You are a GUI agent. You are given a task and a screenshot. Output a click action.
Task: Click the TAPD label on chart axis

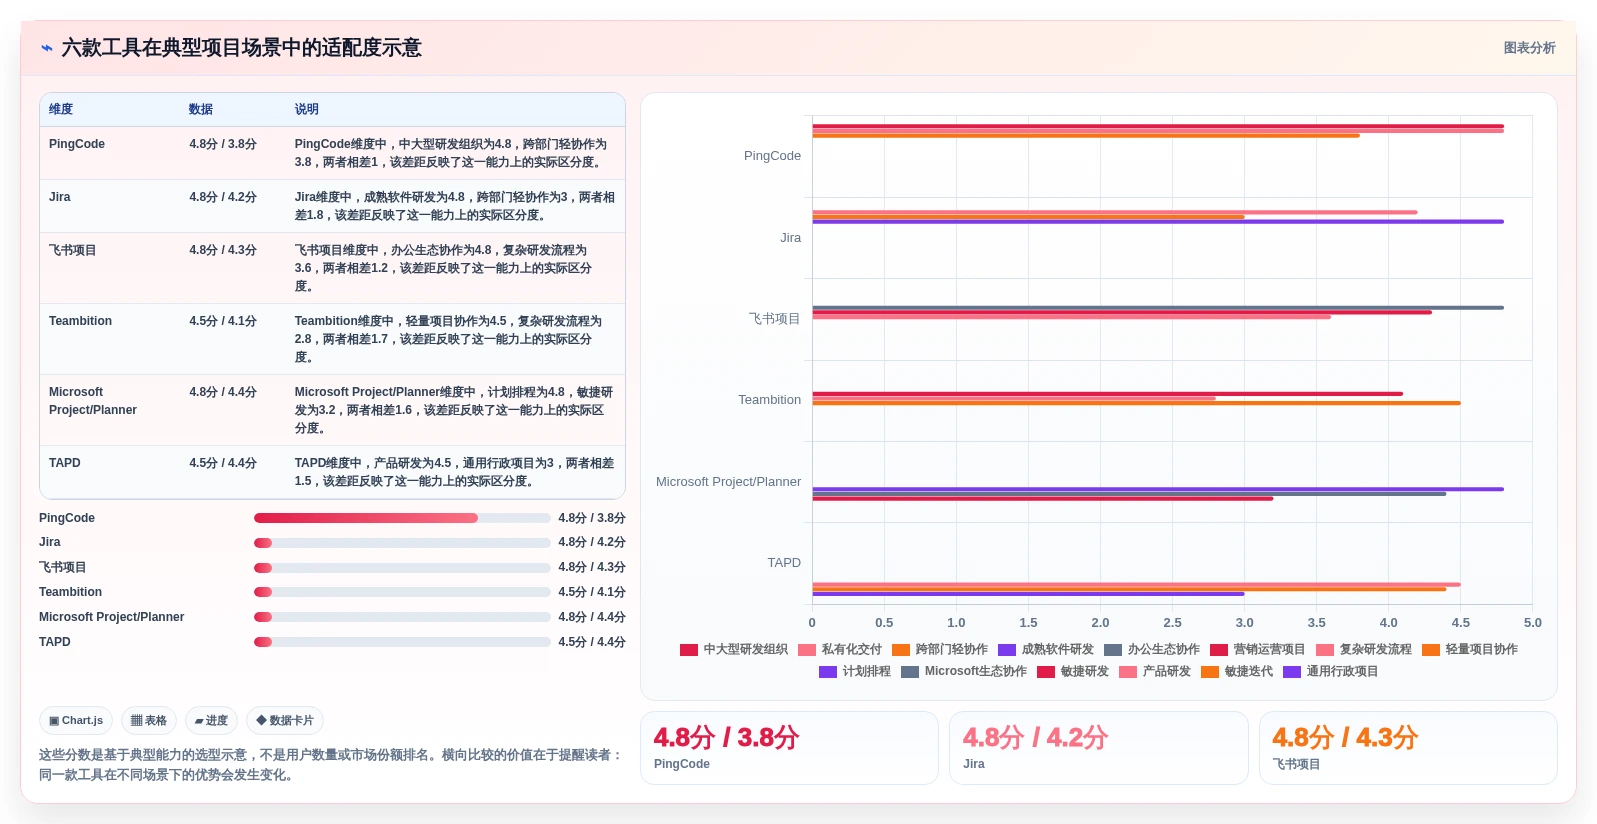[x=784, y=563]
